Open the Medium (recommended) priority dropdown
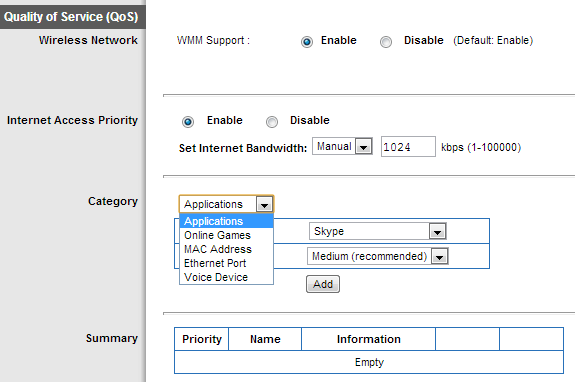Viewport: 575px width, 382px height. 377,256
